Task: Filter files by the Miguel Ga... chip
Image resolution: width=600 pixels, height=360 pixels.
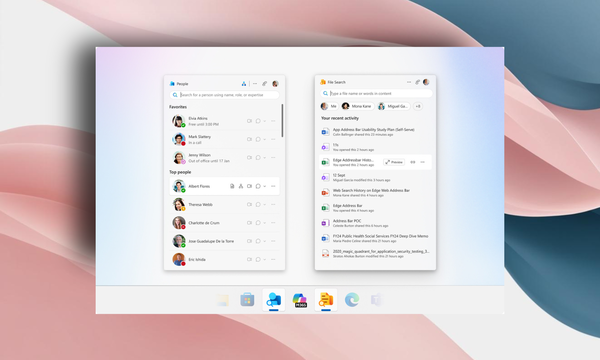Action: click(393, 106)
